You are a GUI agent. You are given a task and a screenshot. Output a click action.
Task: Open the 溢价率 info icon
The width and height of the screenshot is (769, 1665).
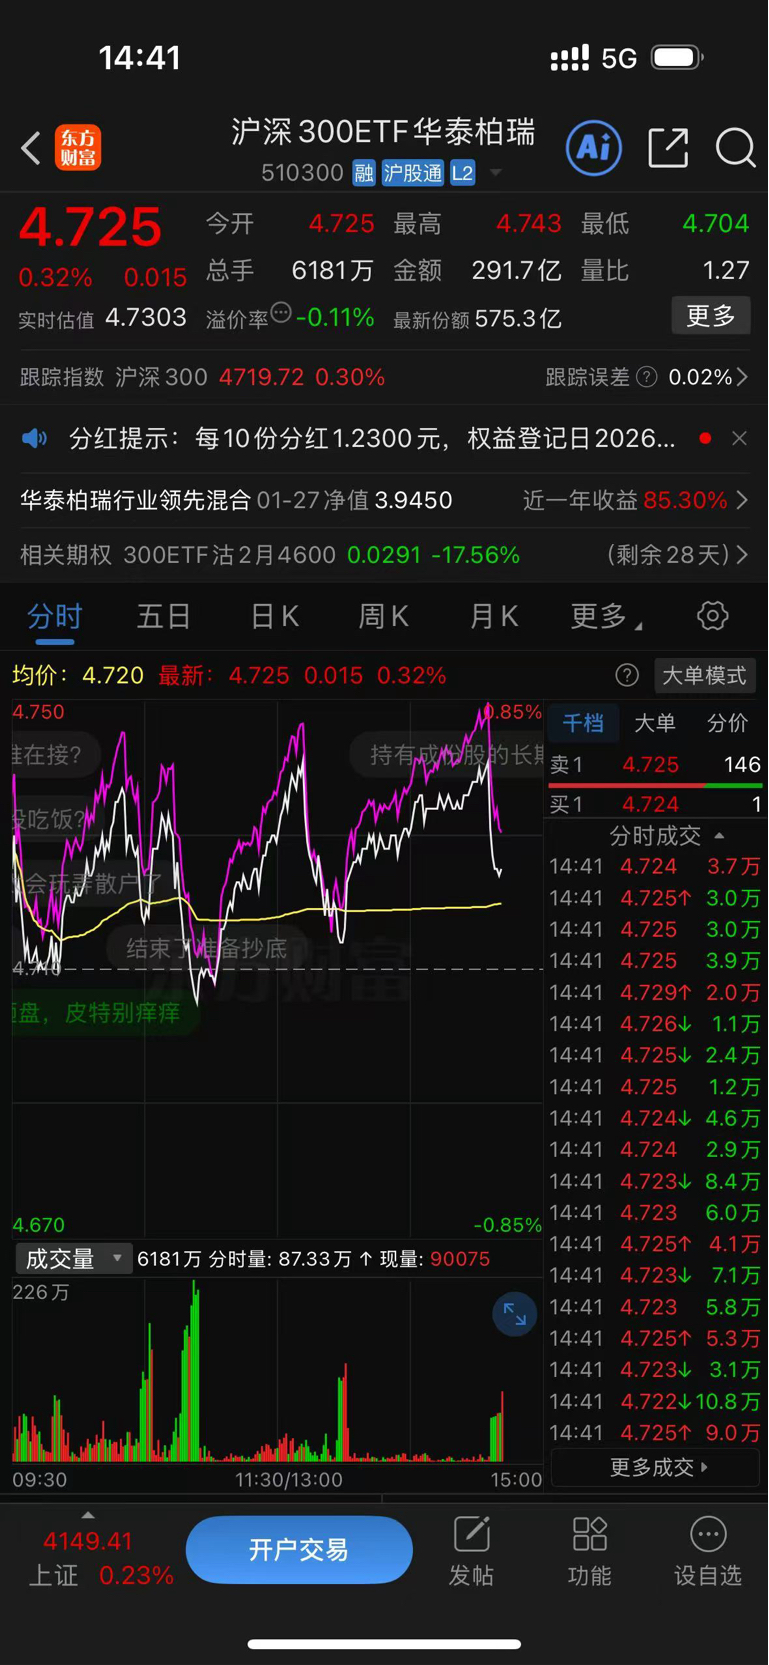[281, 313]
